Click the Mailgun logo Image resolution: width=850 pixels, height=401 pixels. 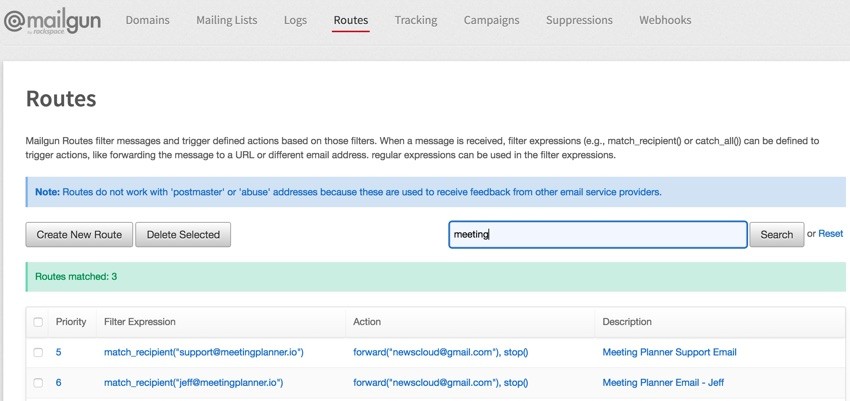tap(53, 22)
